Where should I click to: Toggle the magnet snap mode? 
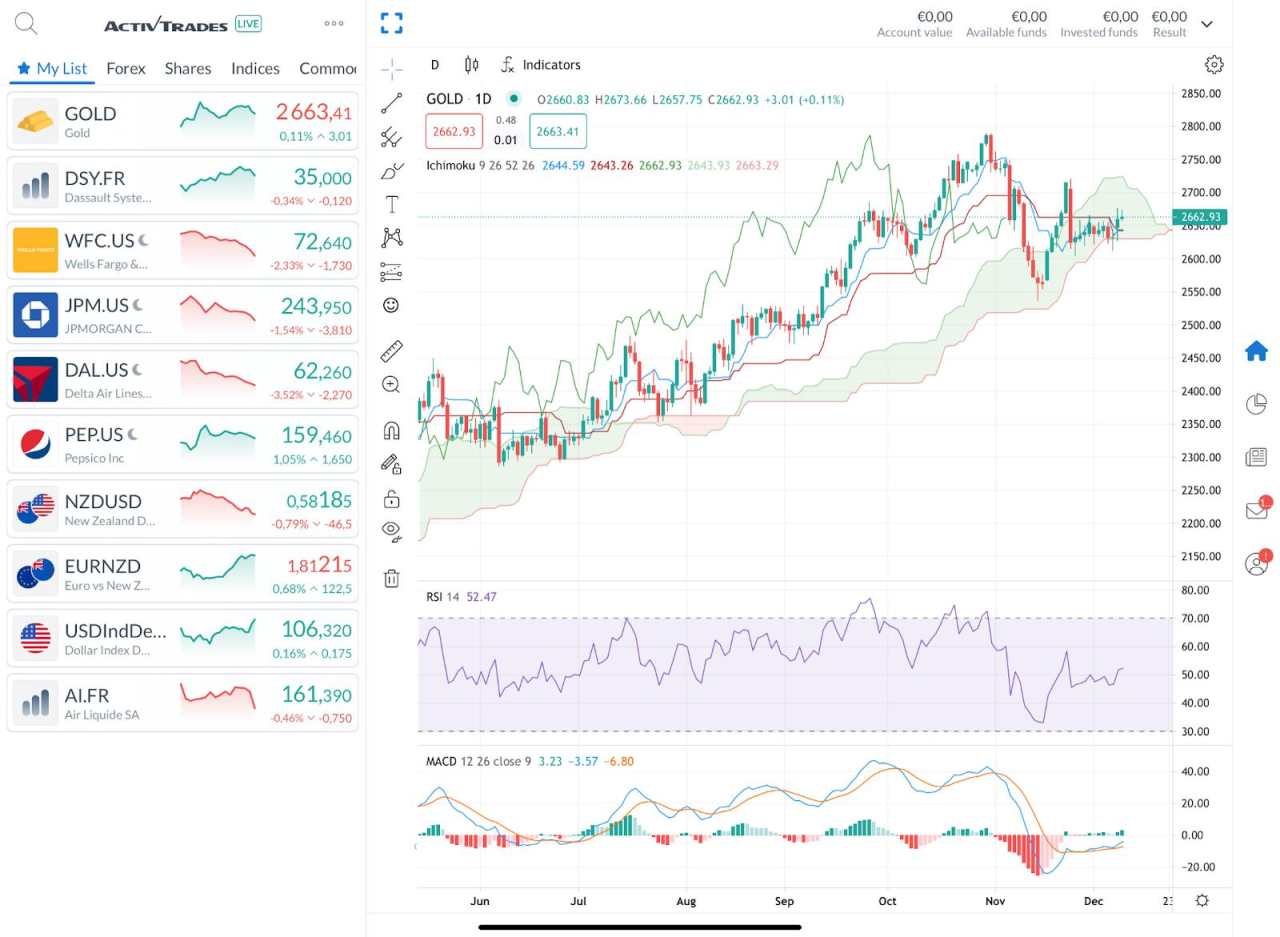[x=392, y=431]
